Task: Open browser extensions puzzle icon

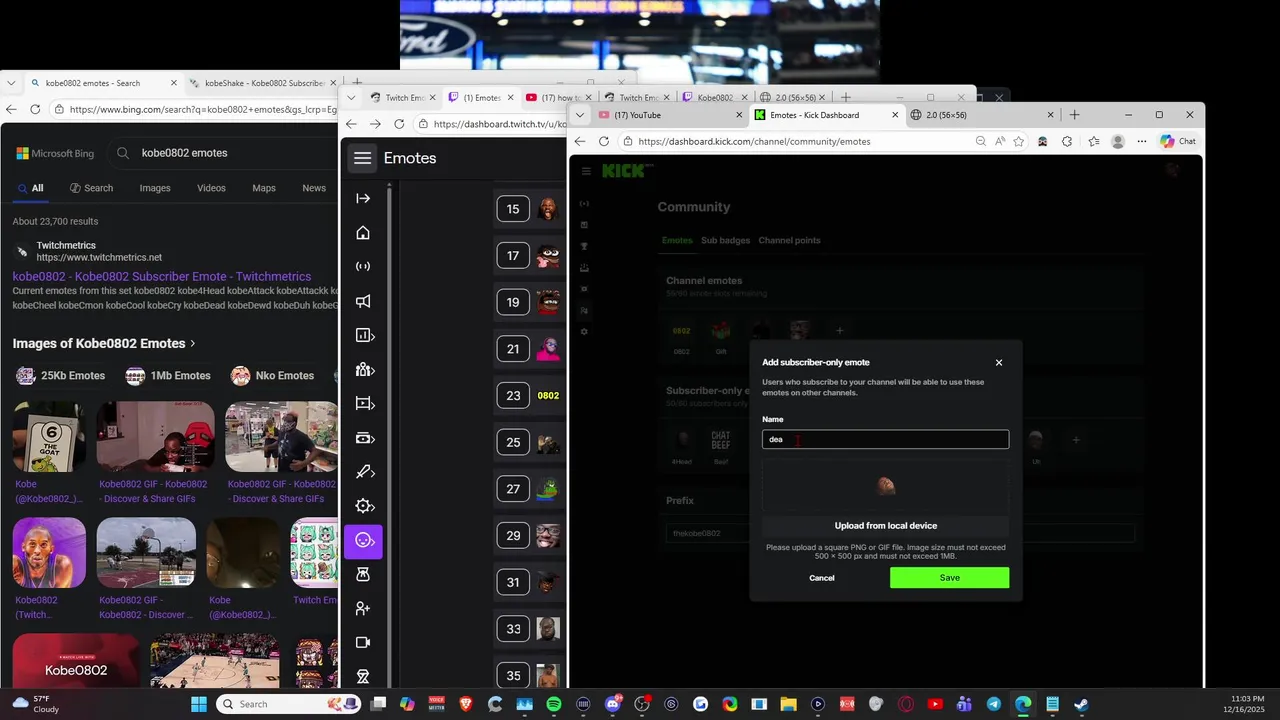Action: tap(1067, 142)
